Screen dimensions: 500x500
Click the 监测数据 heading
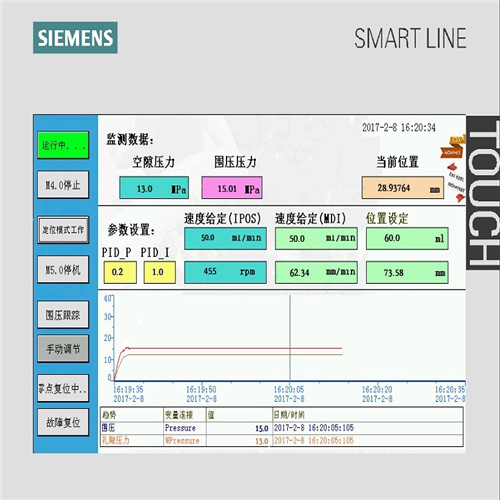[x=130, y=140]
